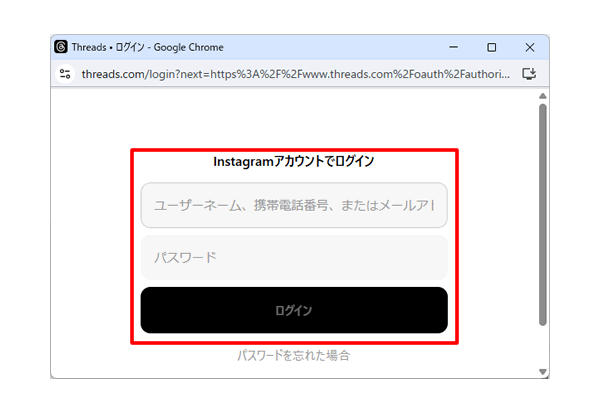Click empty white space above the login heading
This screenshot has width=600, height=414.
click(293, 118)
